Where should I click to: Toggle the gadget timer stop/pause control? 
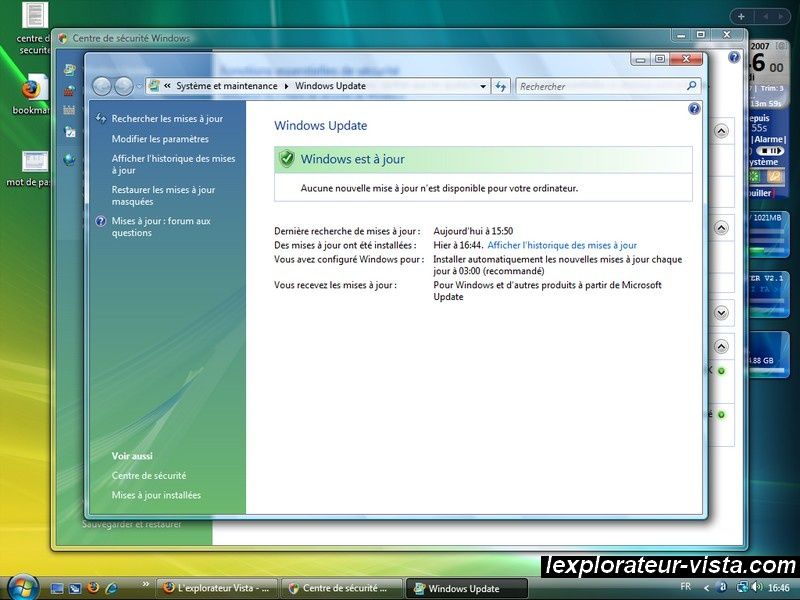click(769, 151)
